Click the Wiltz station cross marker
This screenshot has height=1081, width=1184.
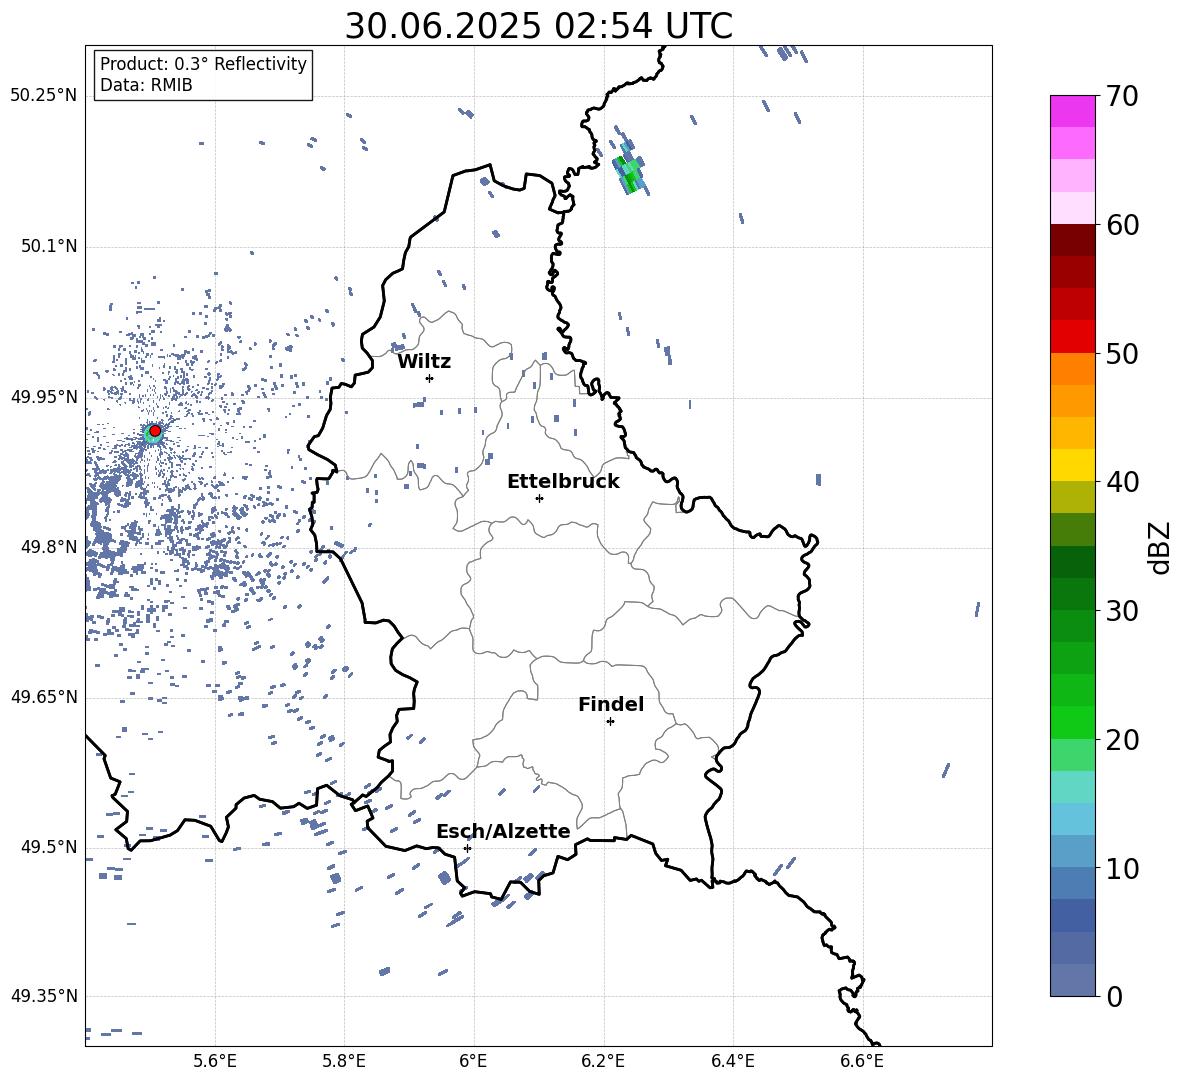tap(430, 378)
